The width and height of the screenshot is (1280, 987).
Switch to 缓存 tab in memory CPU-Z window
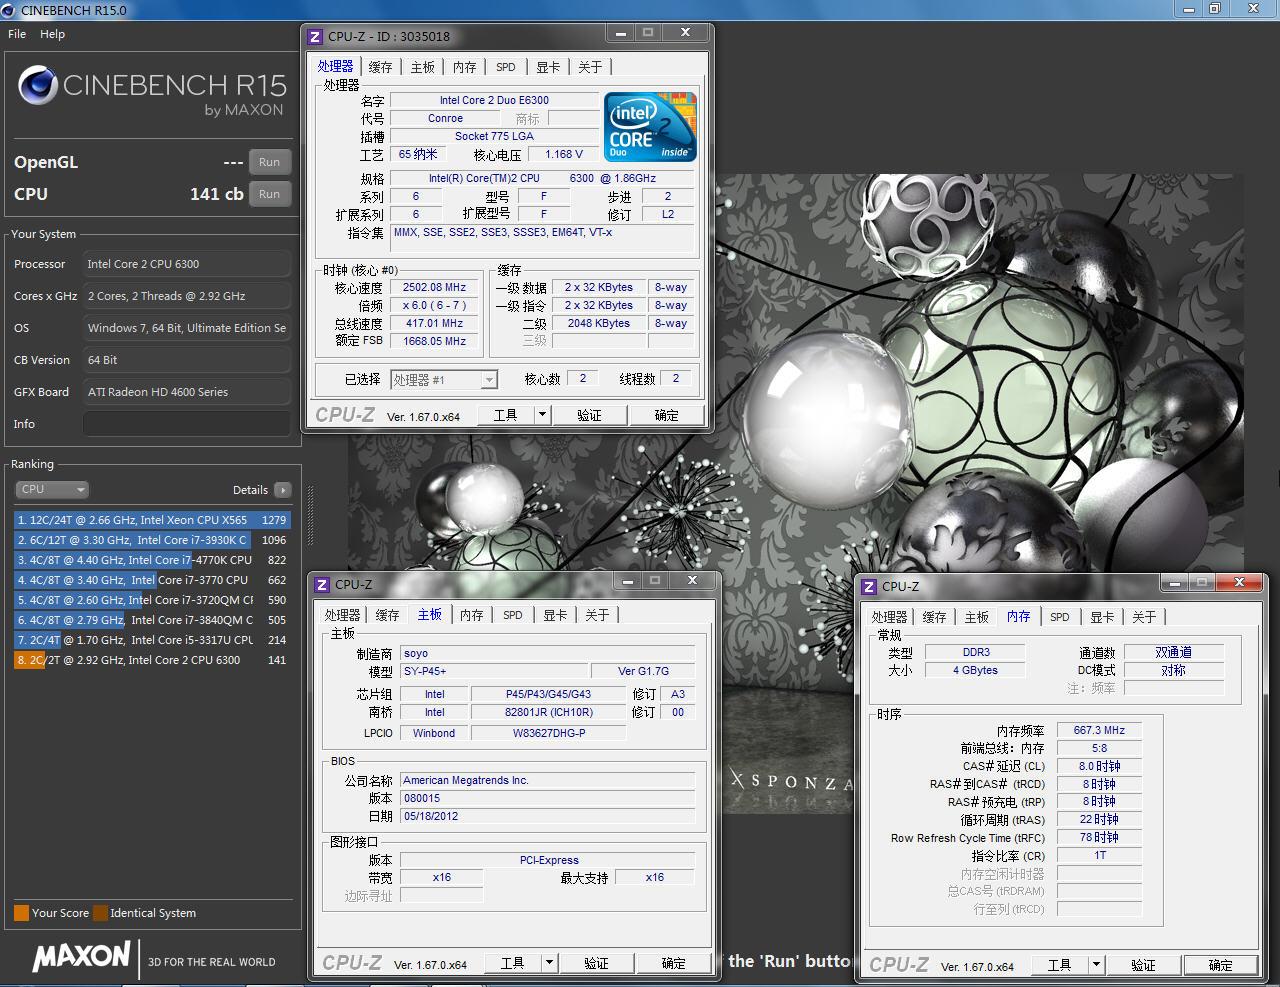click(934, 617)
